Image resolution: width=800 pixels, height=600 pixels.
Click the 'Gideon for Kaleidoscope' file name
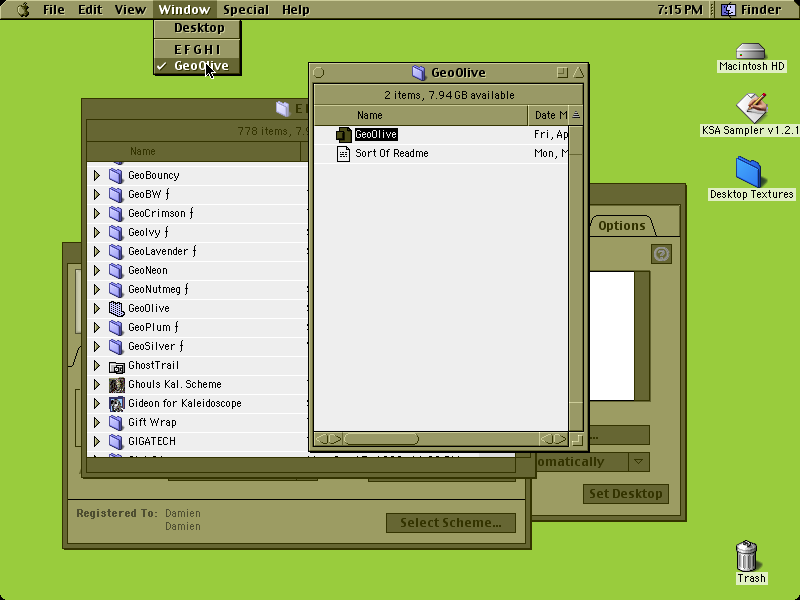pos(185,404)
